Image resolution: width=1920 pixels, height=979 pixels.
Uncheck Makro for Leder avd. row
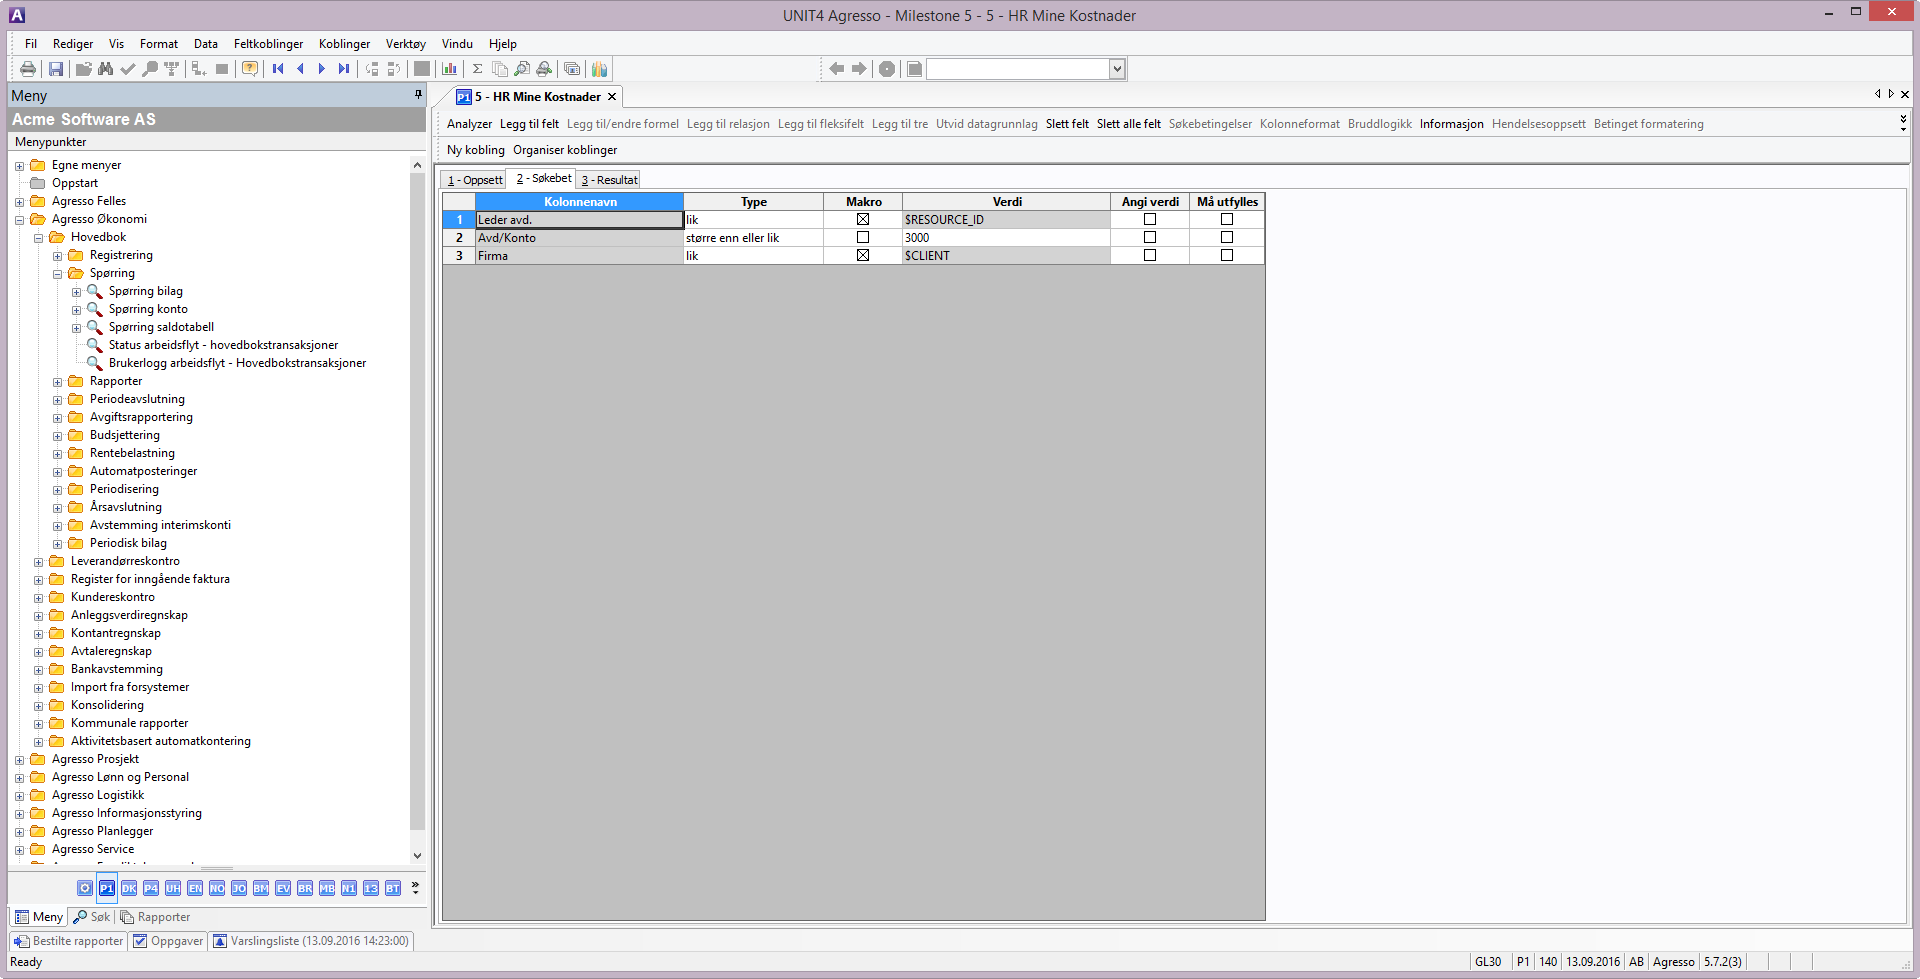click(863, 219)
